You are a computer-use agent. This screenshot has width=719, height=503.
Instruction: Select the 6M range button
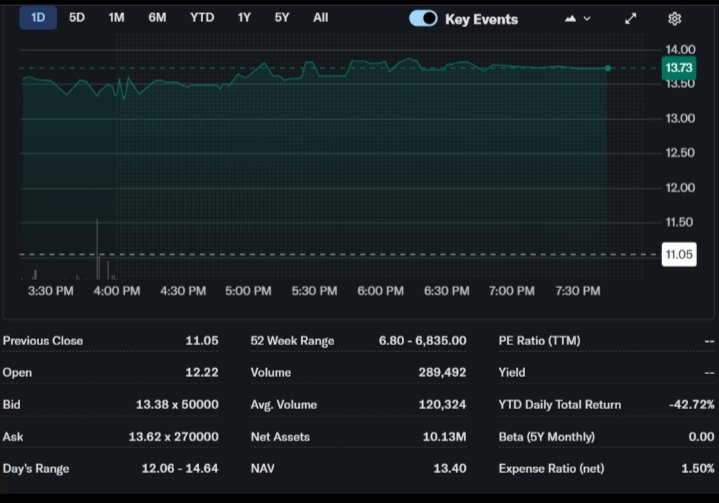pyautogui.click(x=157, y=17)
